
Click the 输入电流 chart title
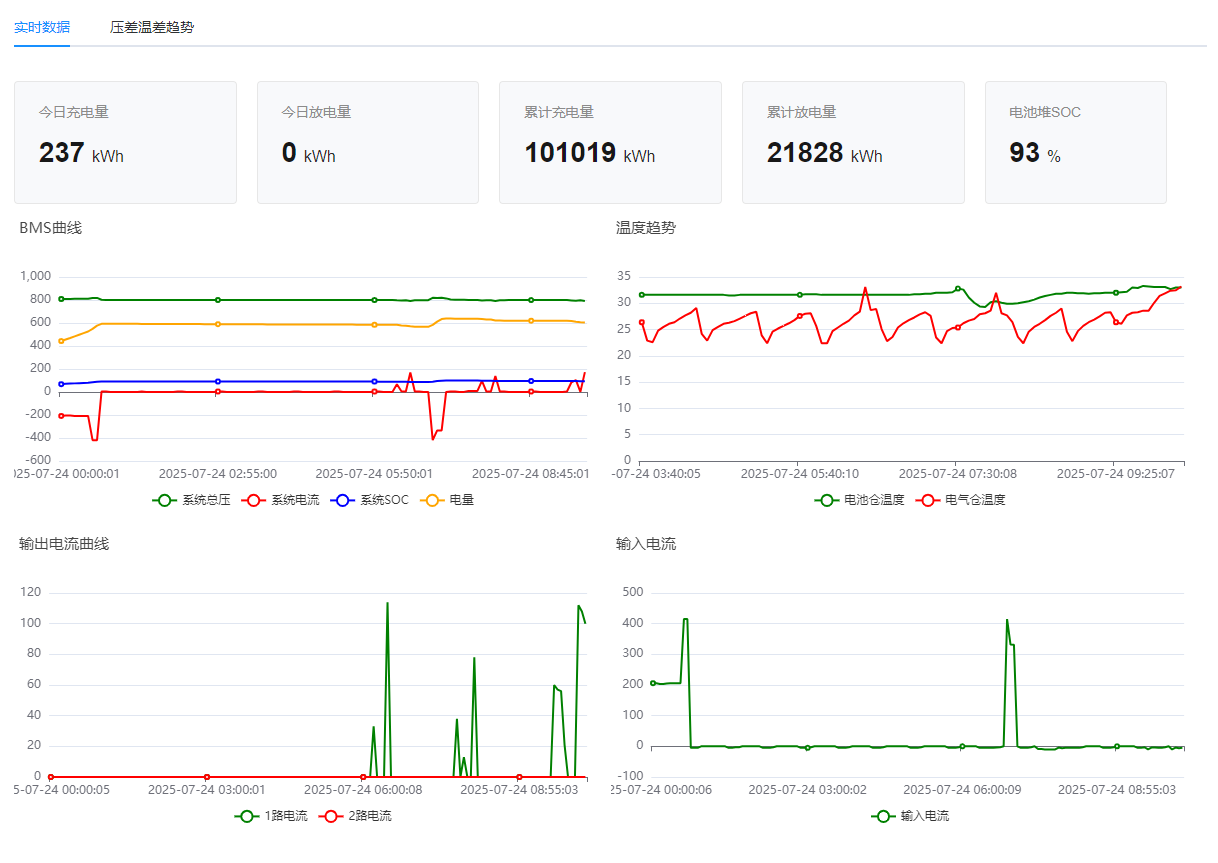point(646,544)
